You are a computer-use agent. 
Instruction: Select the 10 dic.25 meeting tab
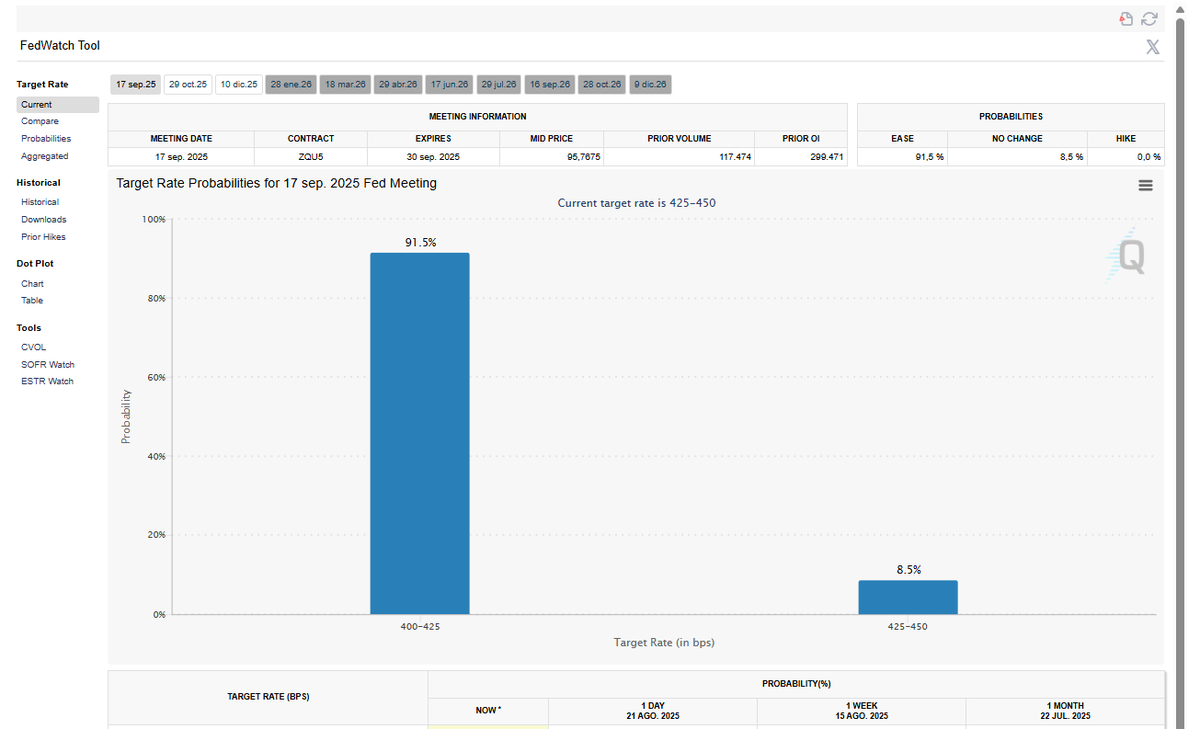239,85
